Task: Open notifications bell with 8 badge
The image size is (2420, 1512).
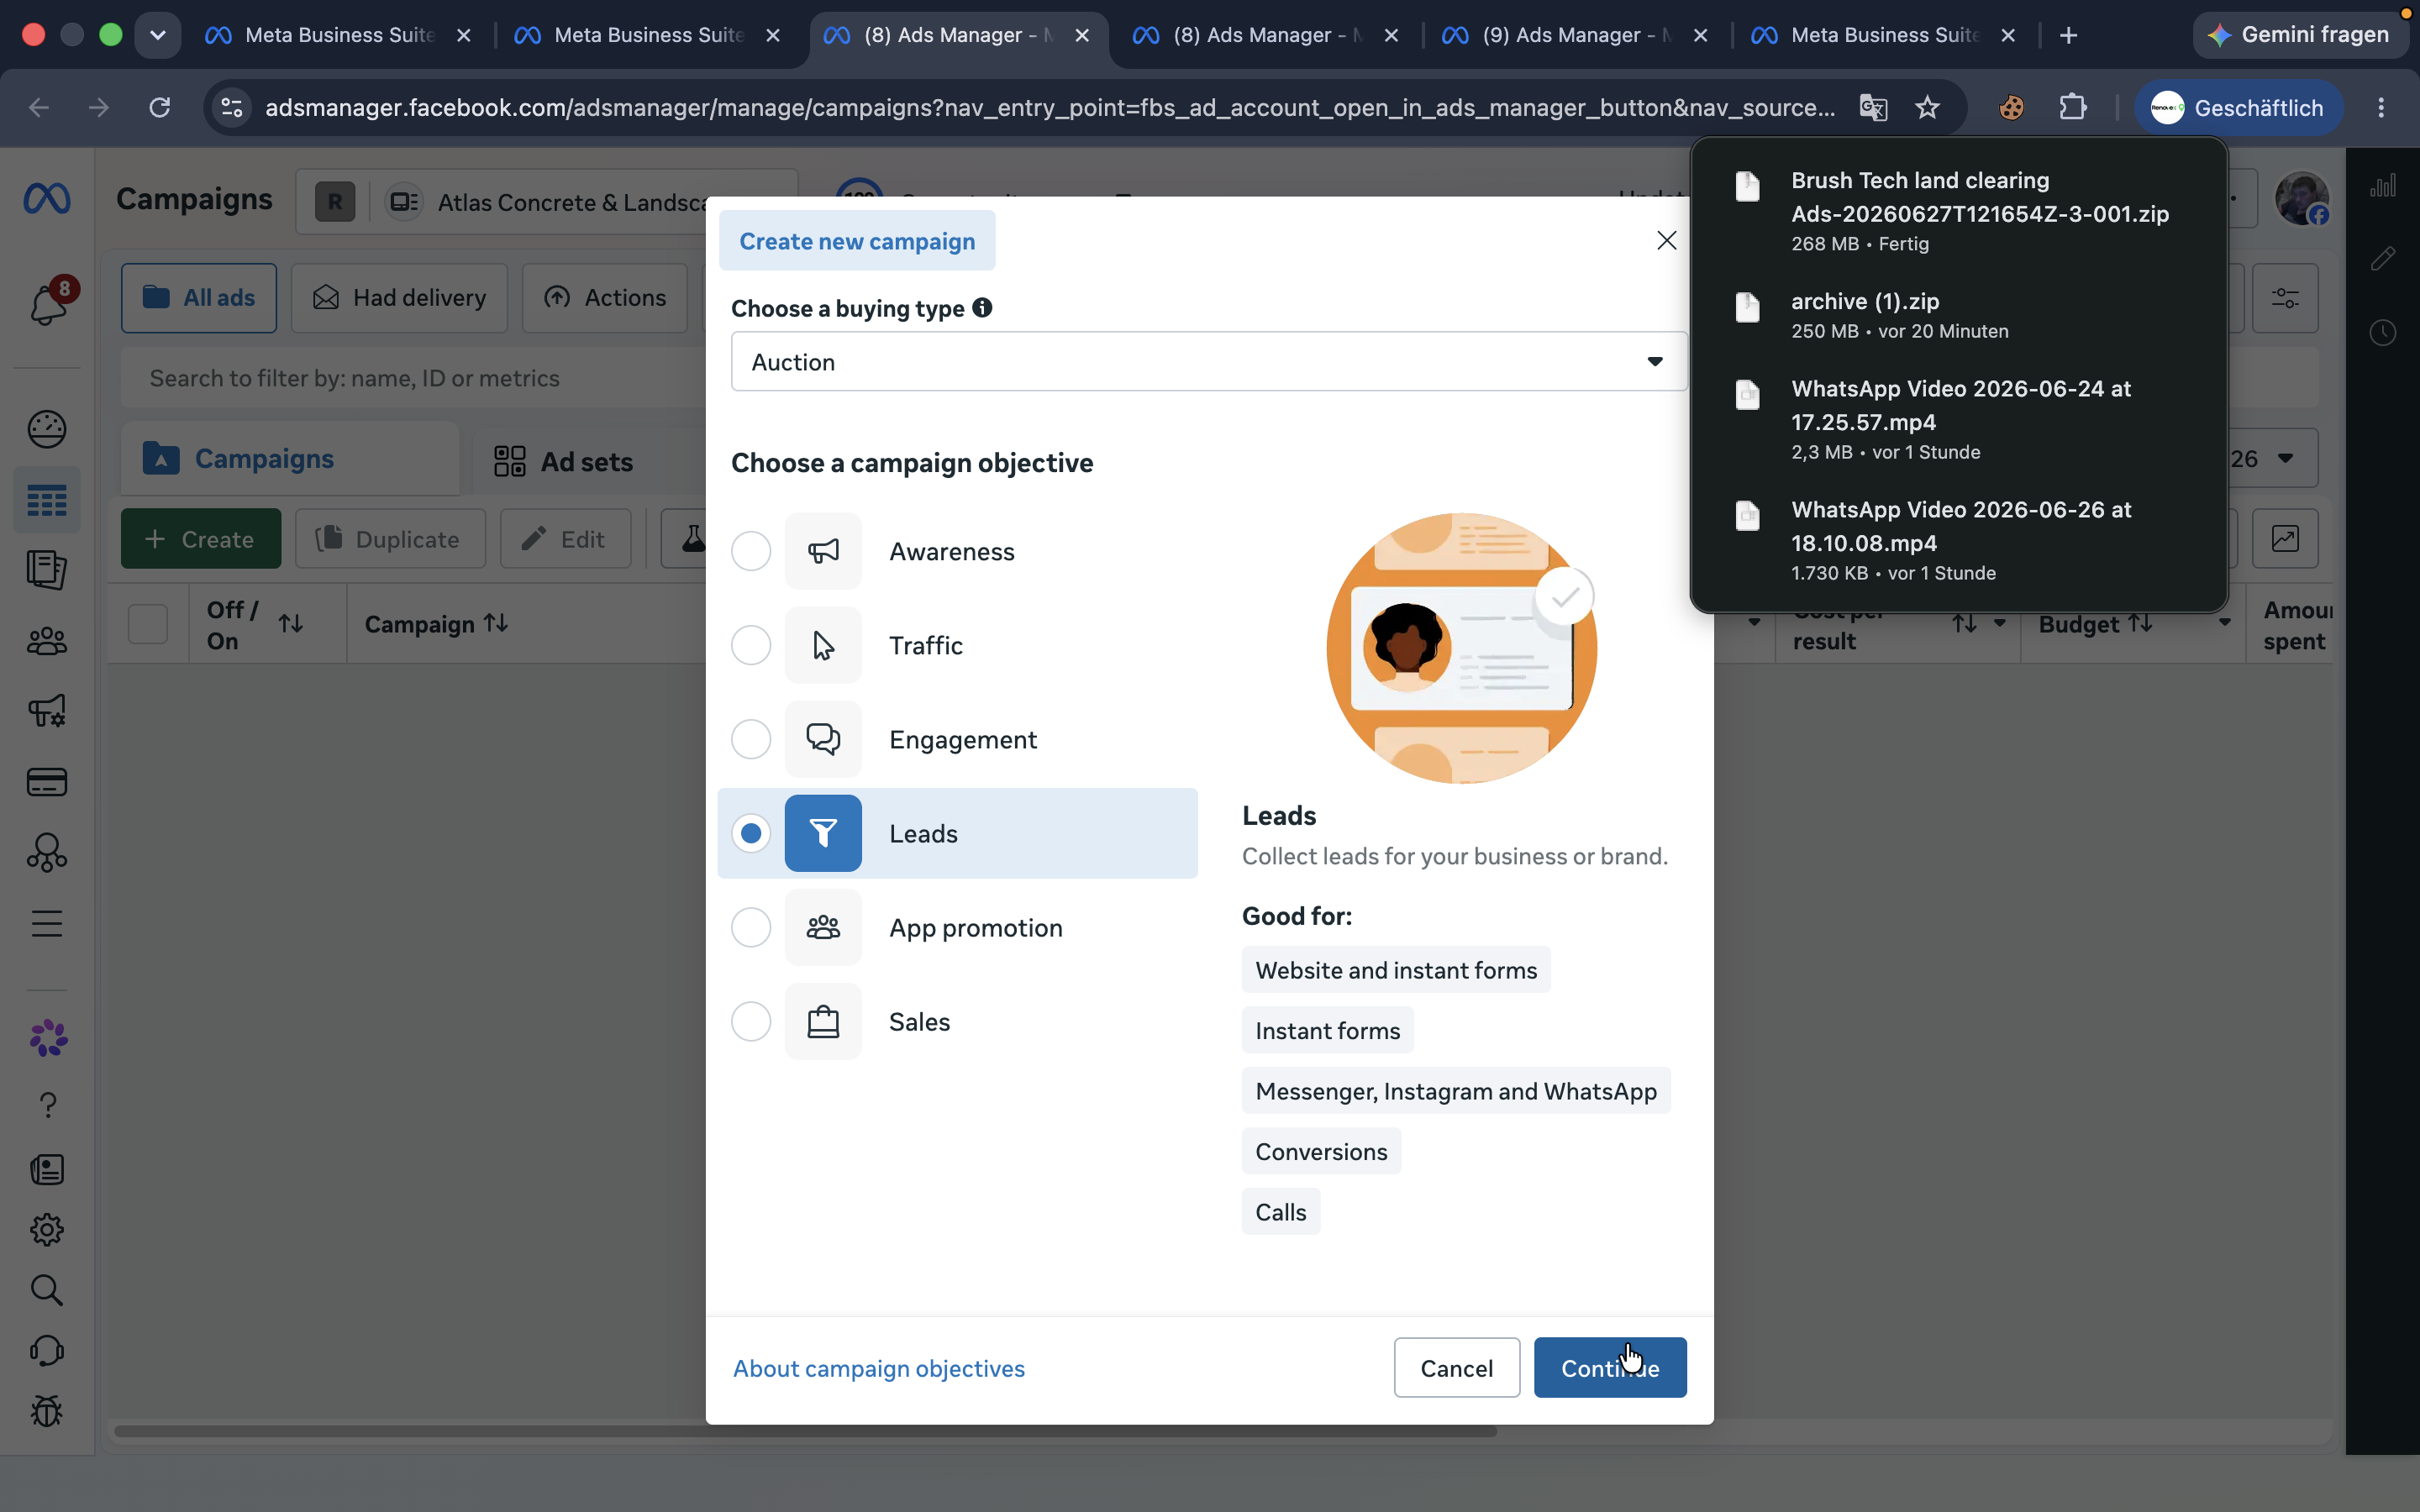Action: (x=48, y=303)
